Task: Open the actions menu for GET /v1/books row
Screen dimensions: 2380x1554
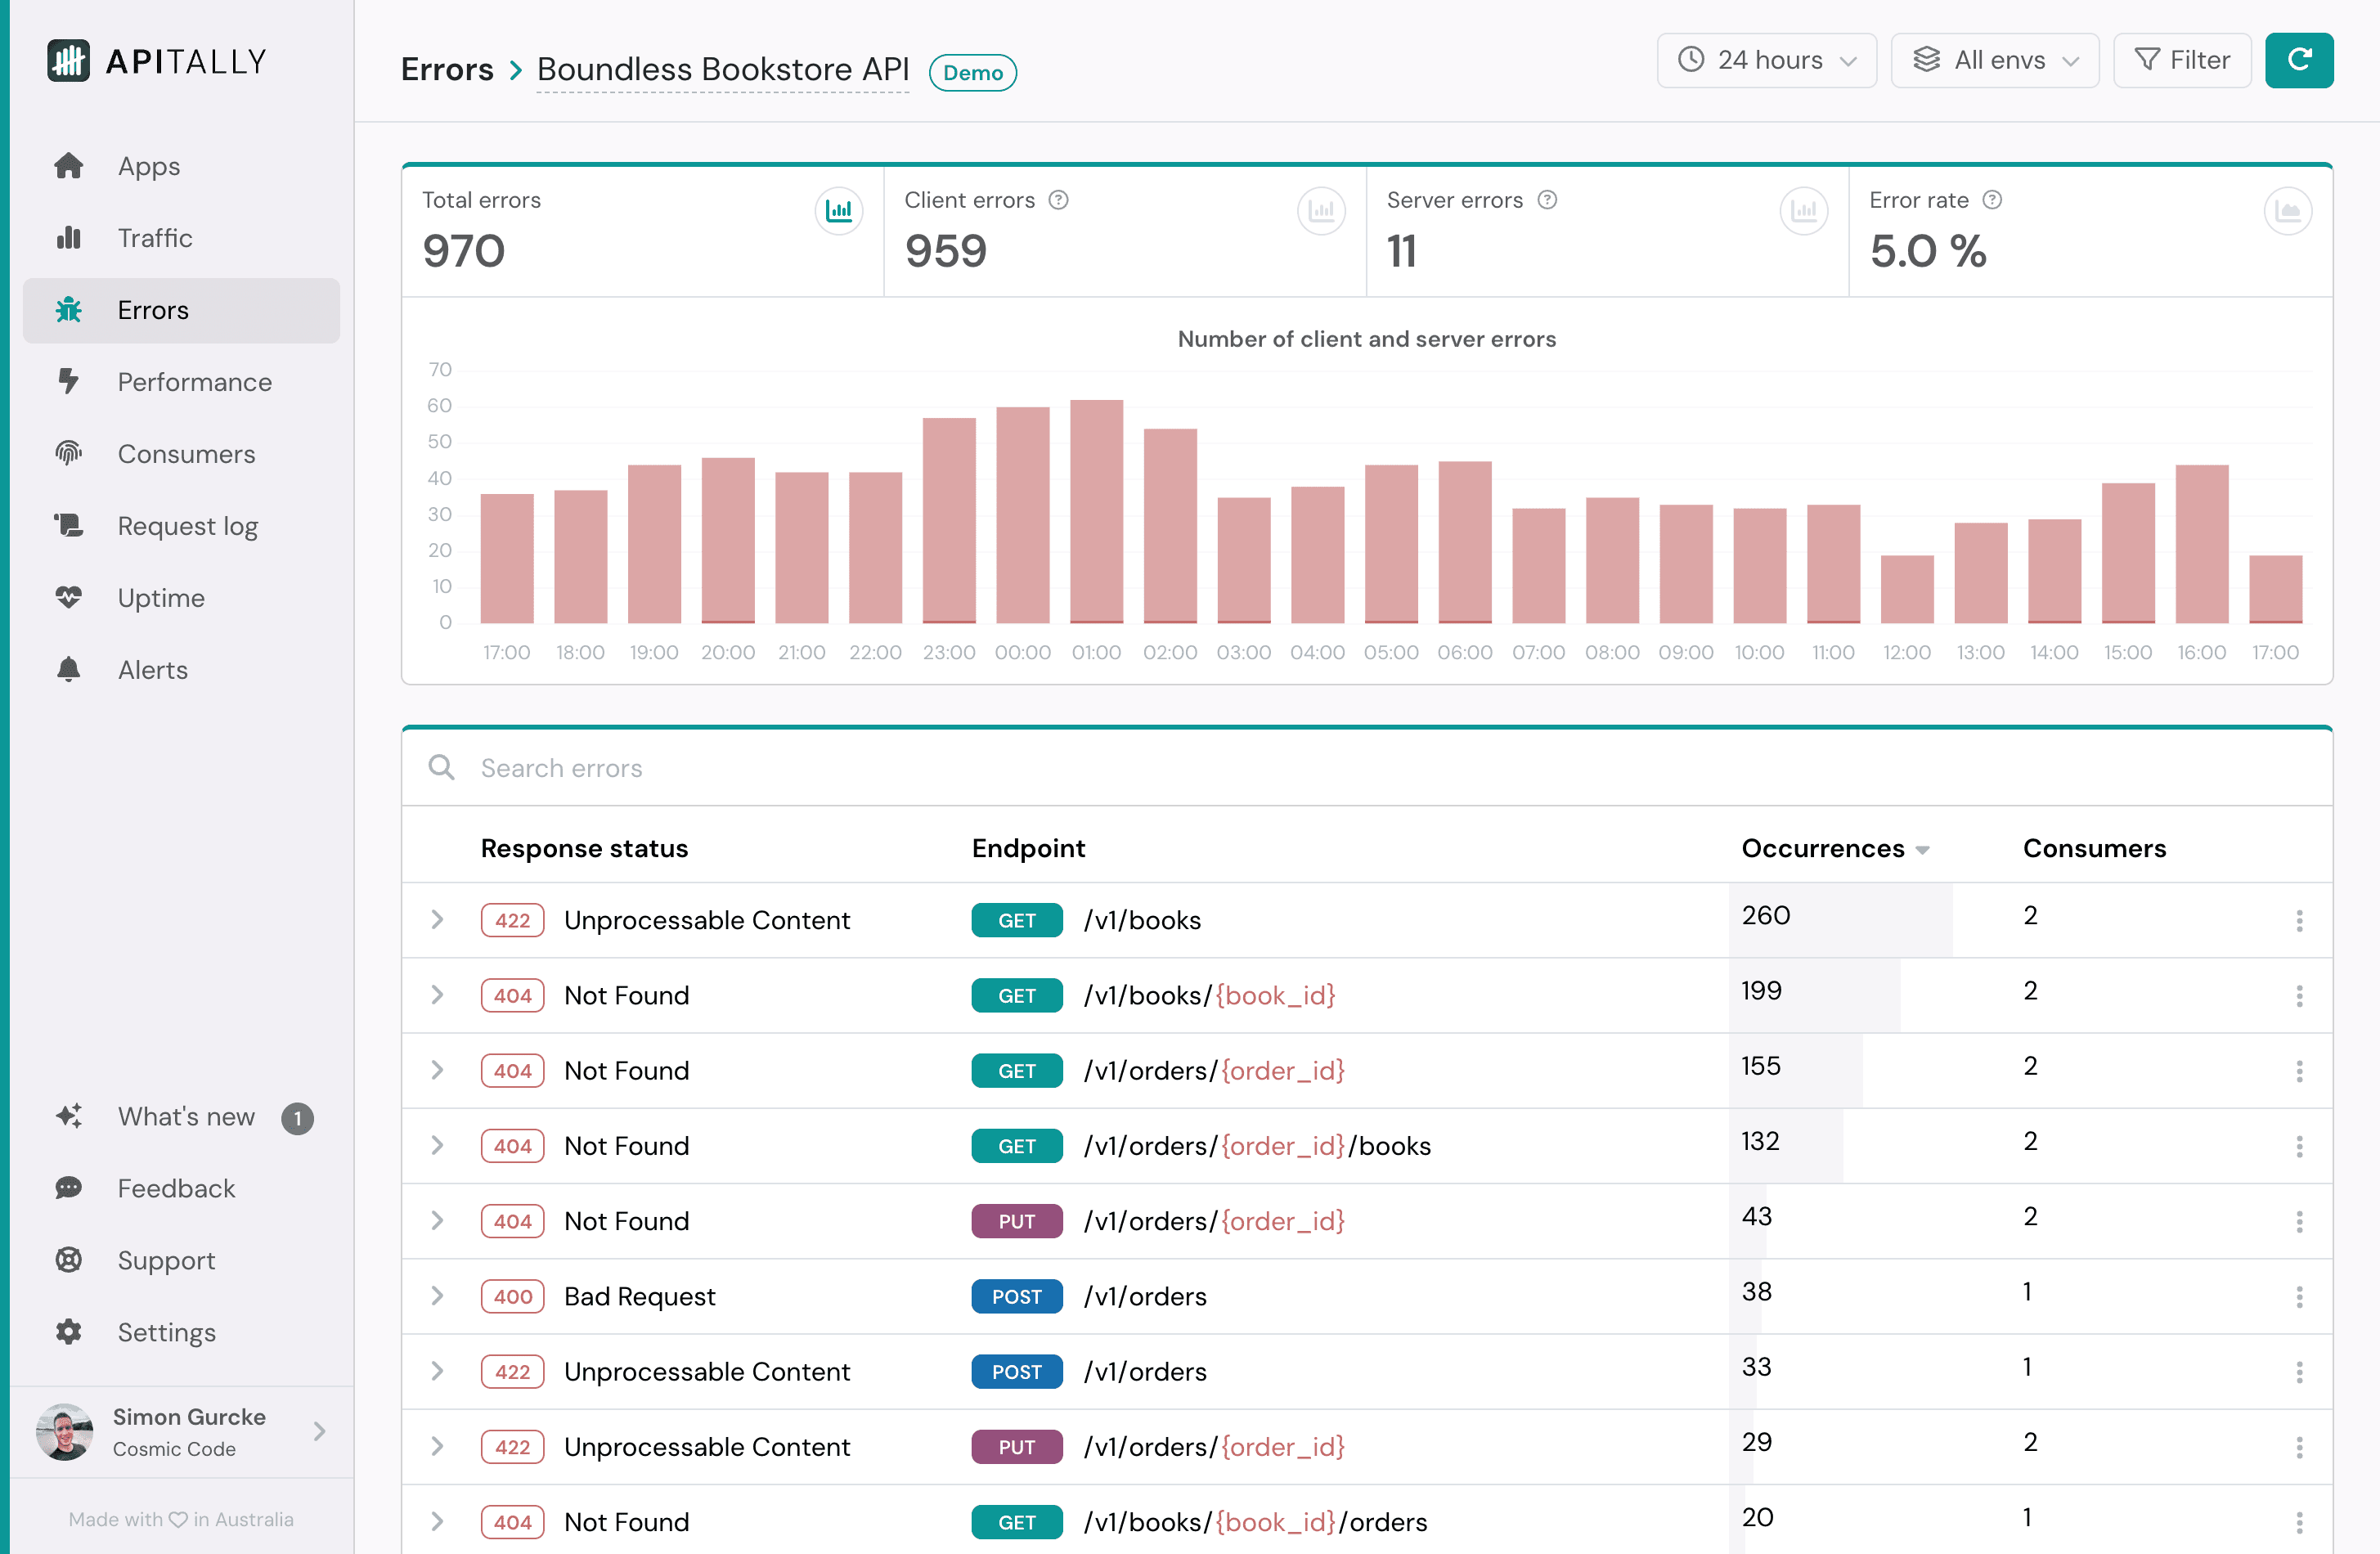Action: coord(2299,920)
